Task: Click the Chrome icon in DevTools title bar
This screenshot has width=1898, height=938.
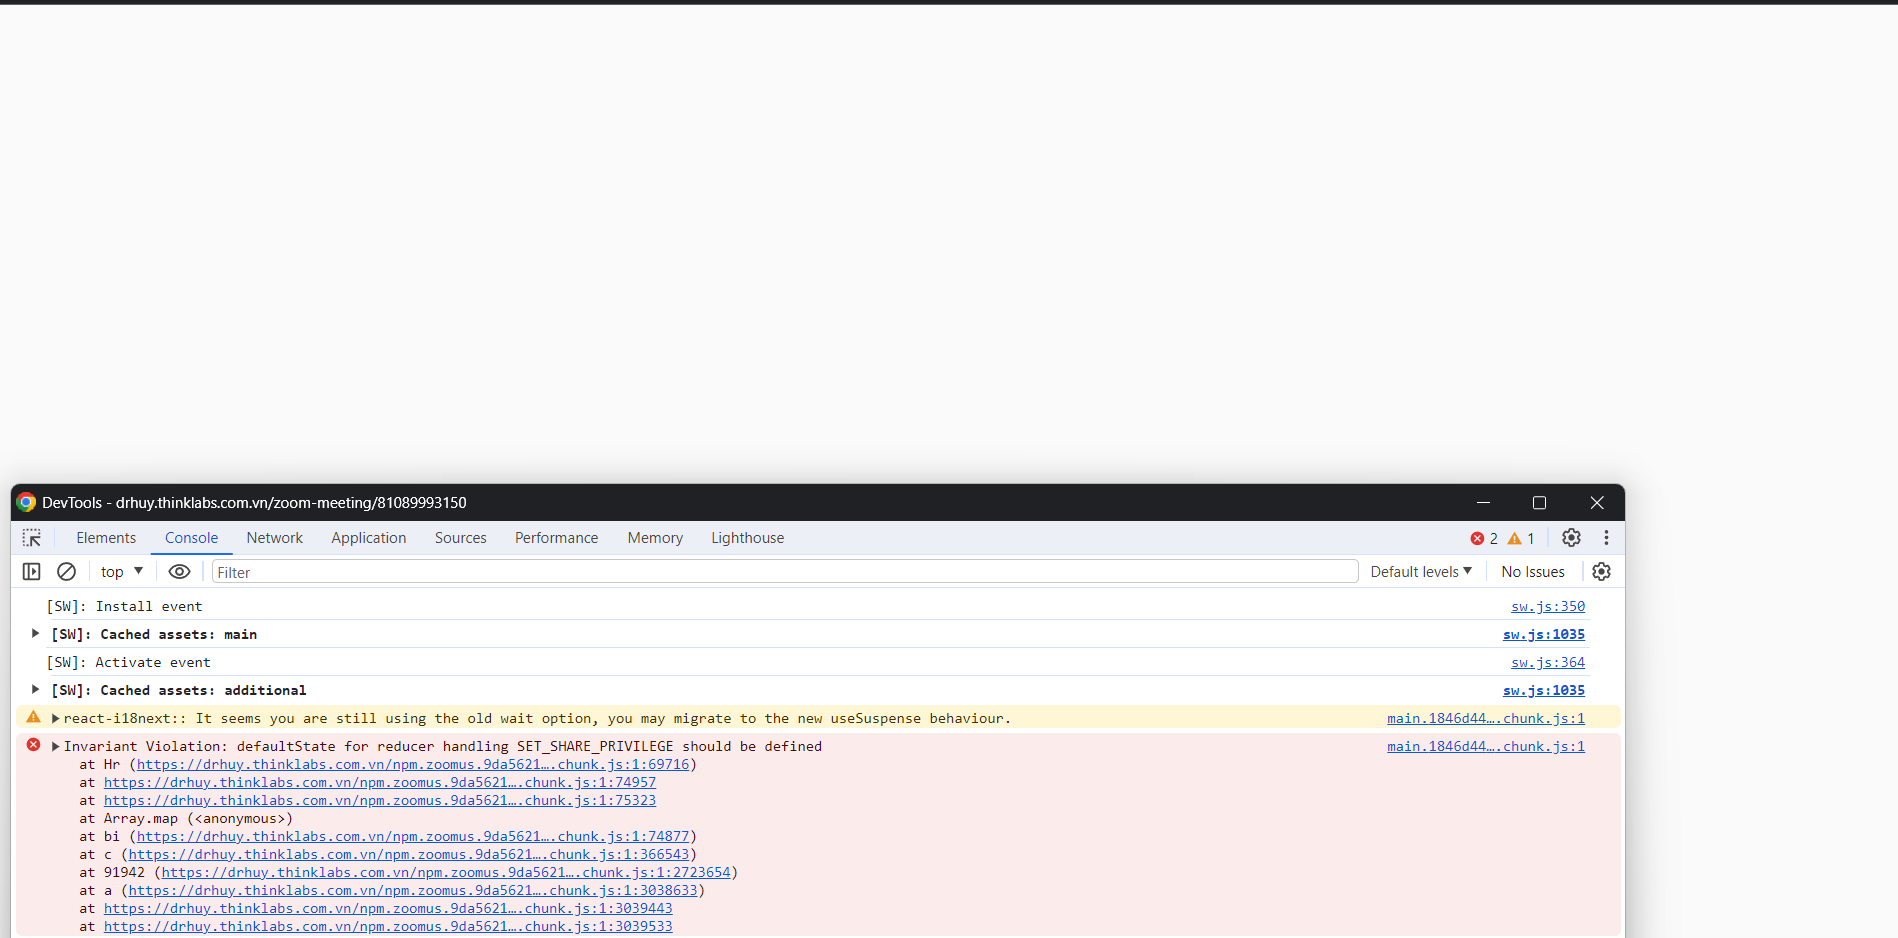Action: tap(27, 502)
